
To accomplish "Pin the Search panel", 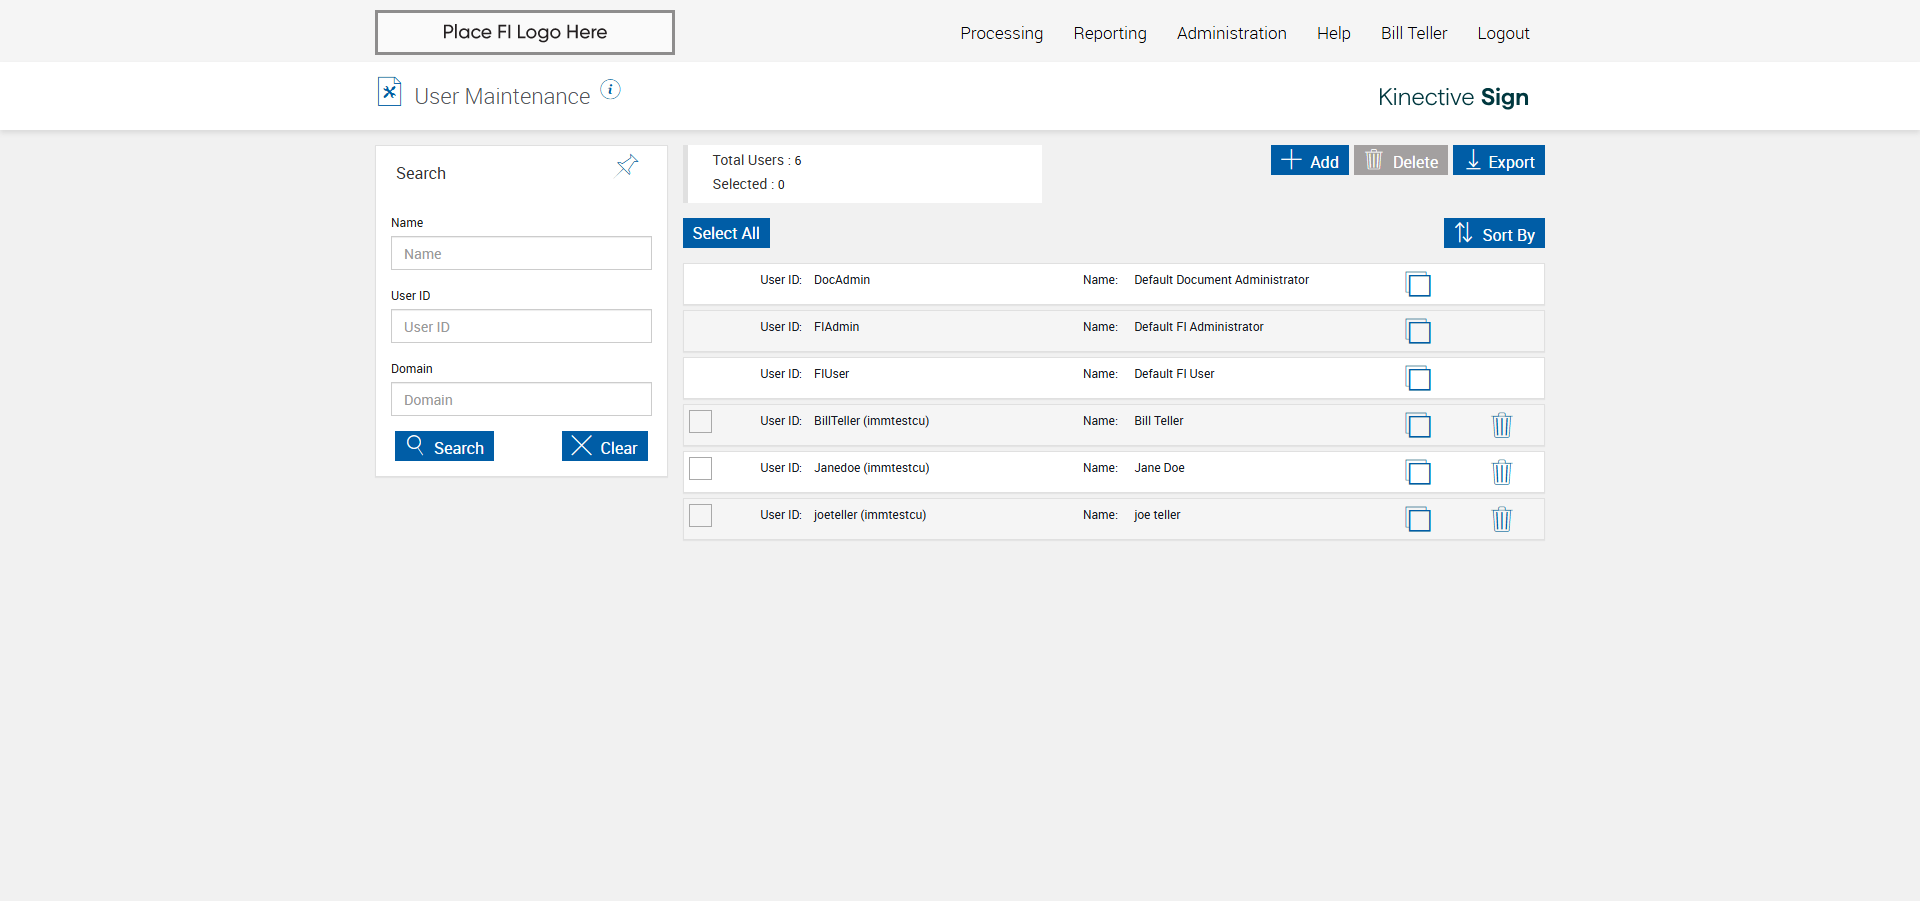I will click(x=627, y=165).
